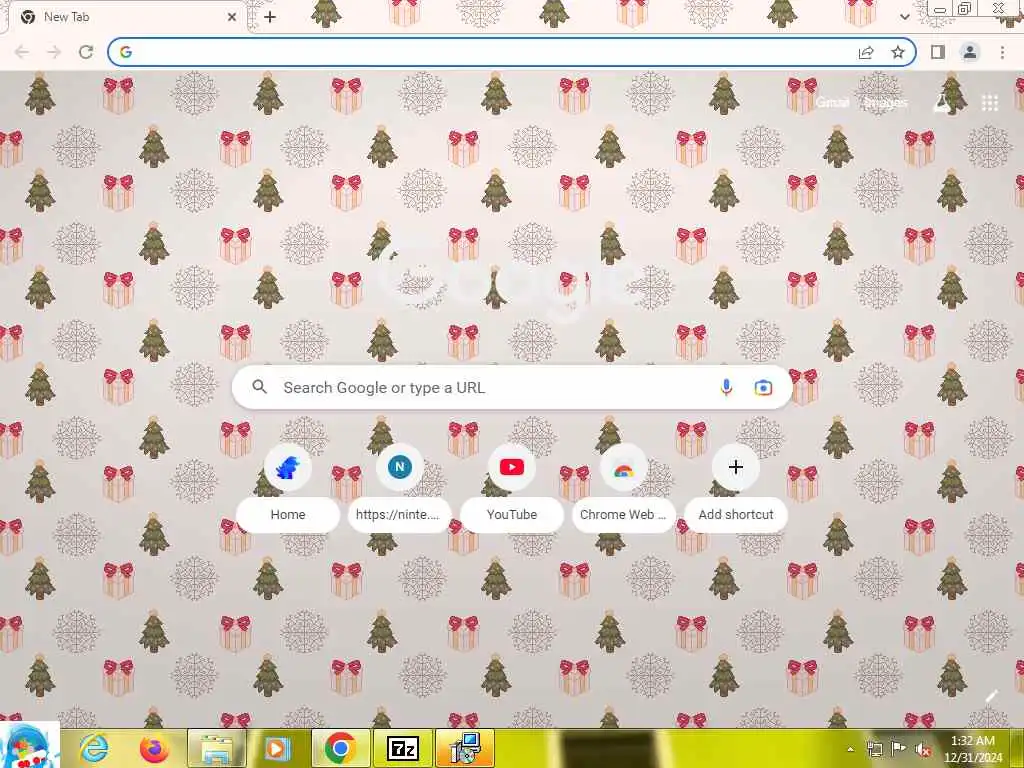Toggle the side panel icon

point(938,52)
